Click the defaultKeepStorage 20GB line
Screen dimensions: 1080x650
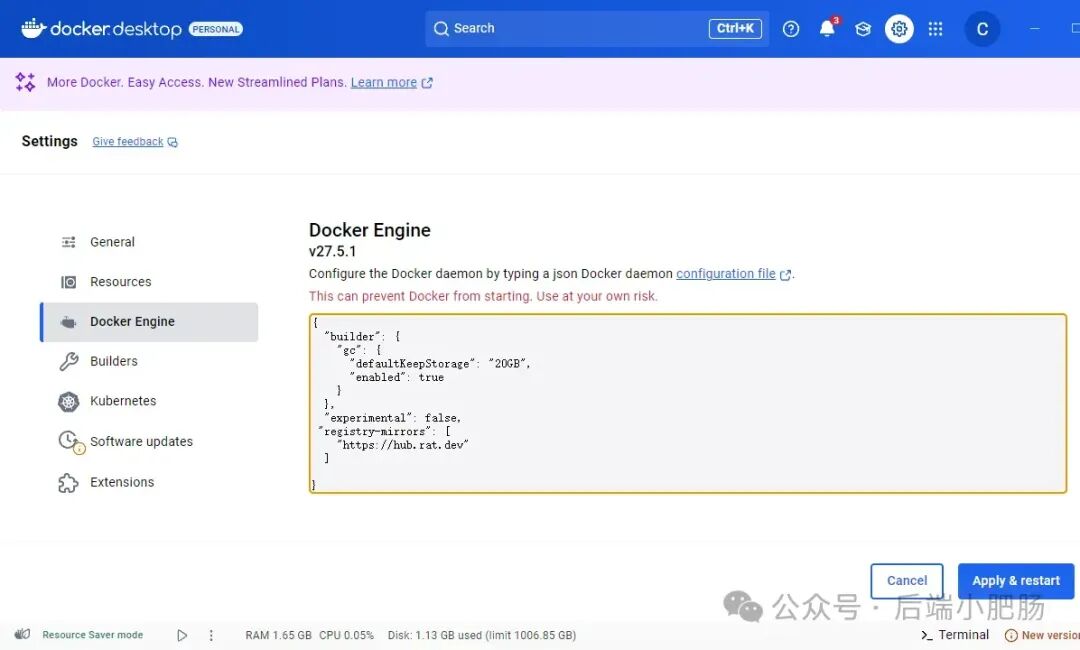[439, 364]
